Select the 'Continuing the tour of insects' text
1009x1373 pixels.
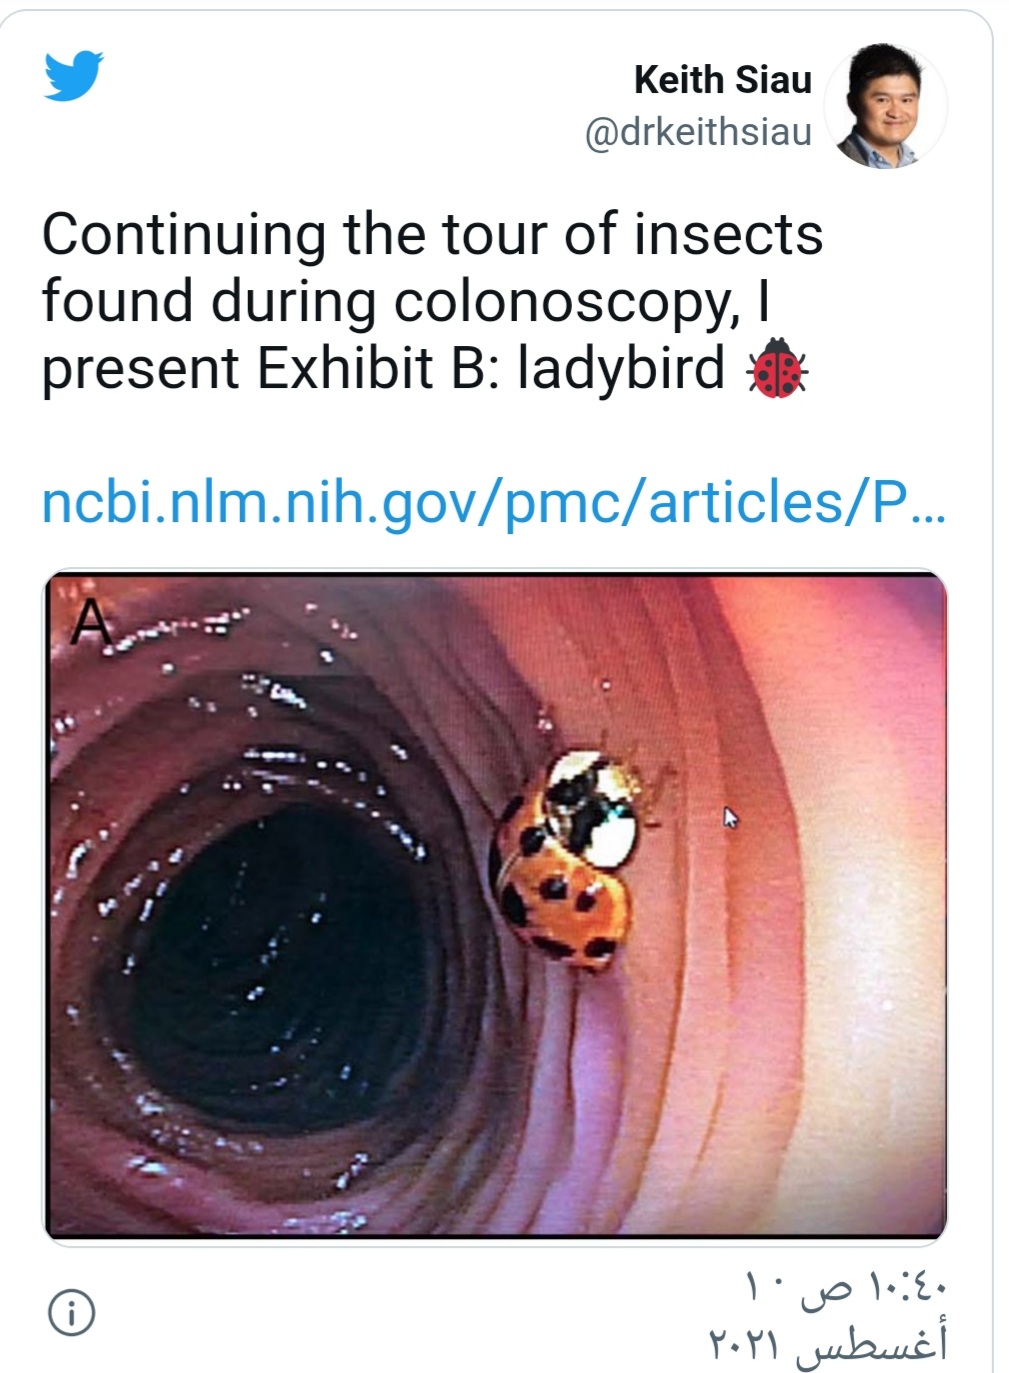pyautogui.click(x=432, y=235)
